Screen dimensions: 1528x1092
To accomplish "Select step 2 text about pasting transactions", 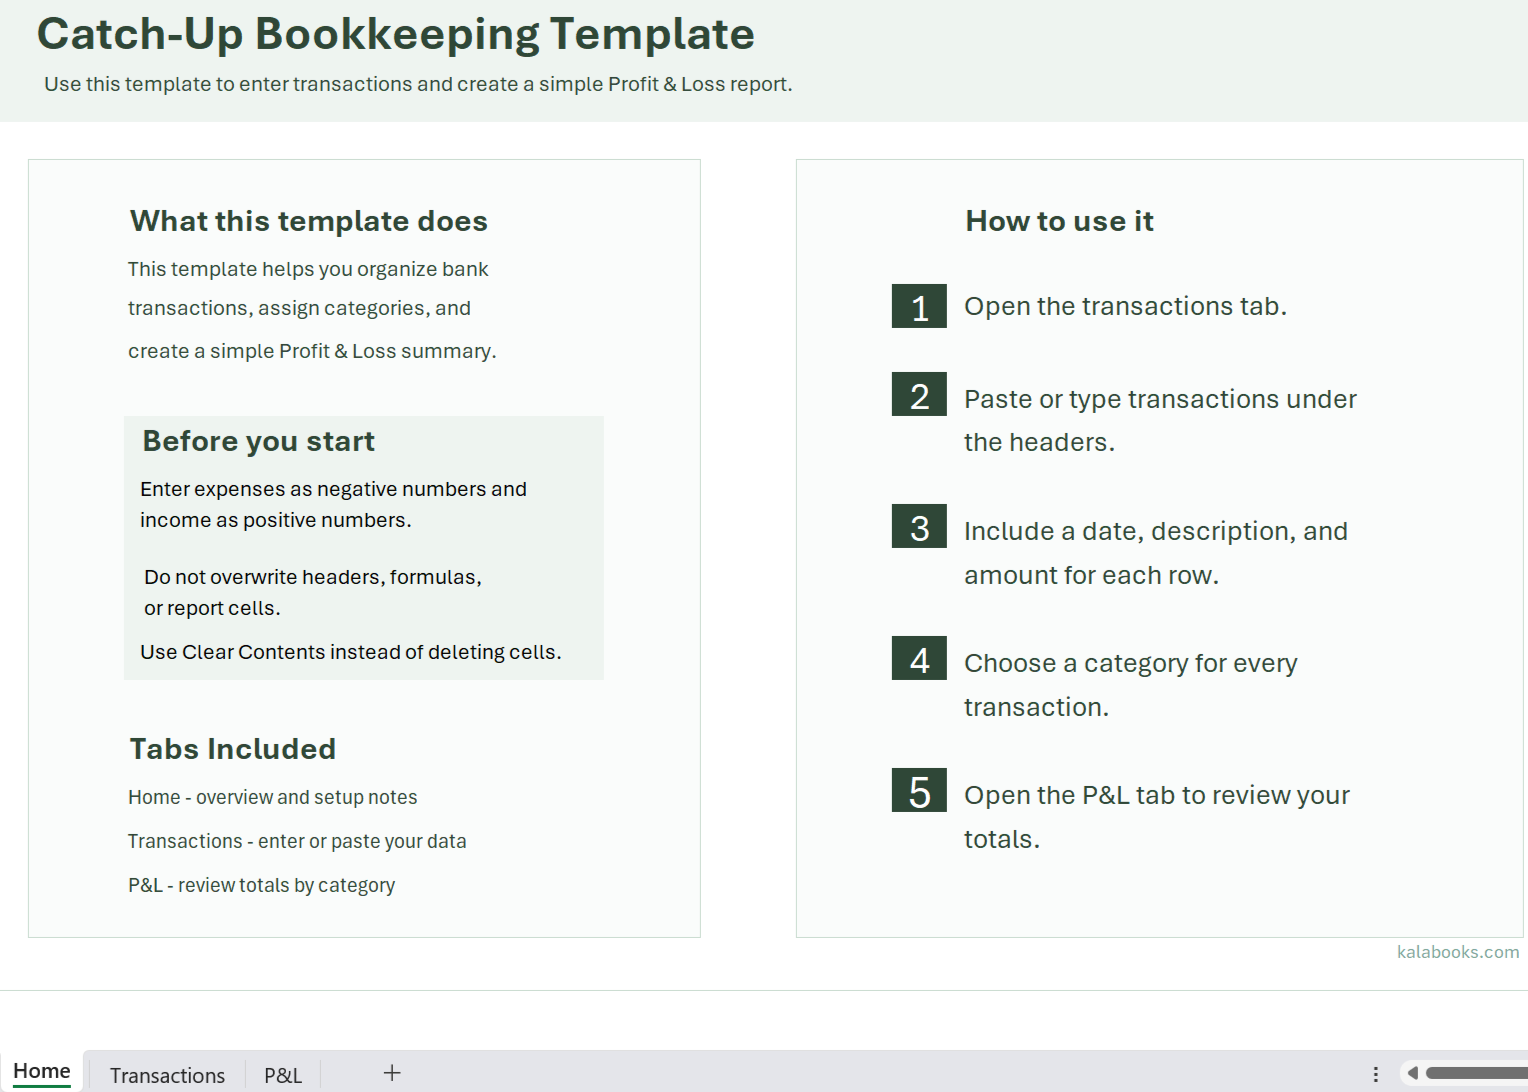I will coord(1160,420).
